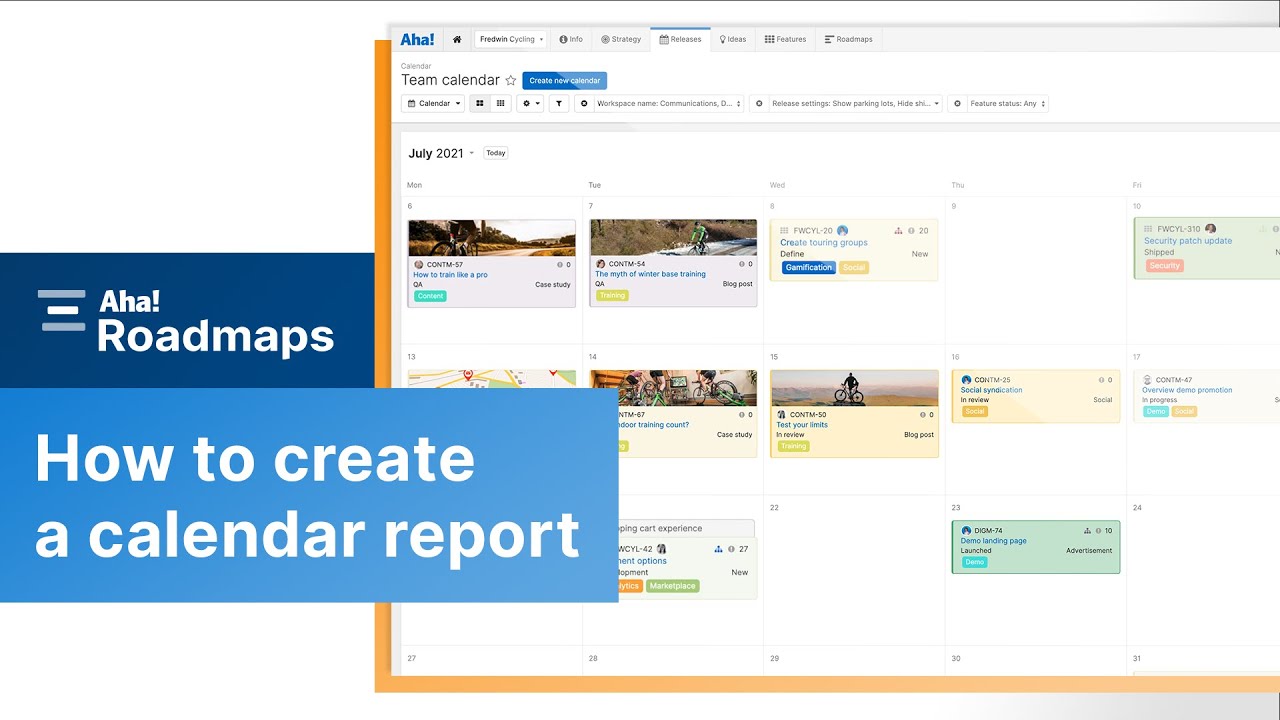Screen dimensions: 1280x720
Task: Click the Gamification tag on FWCYL-20
Action: (808, 267)
